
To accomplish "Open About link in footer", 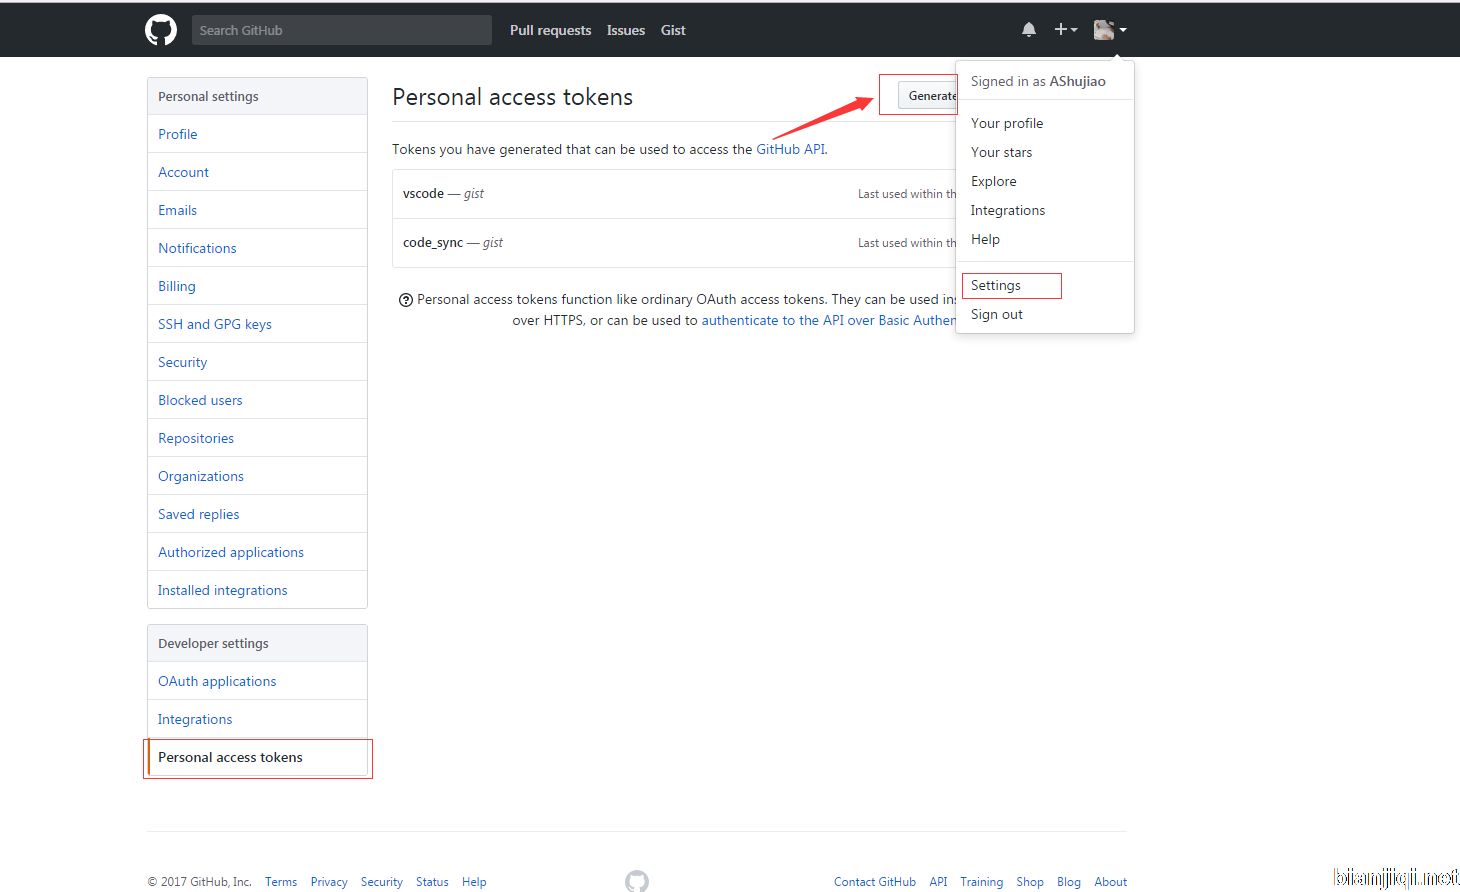I will click(1110, 882).
